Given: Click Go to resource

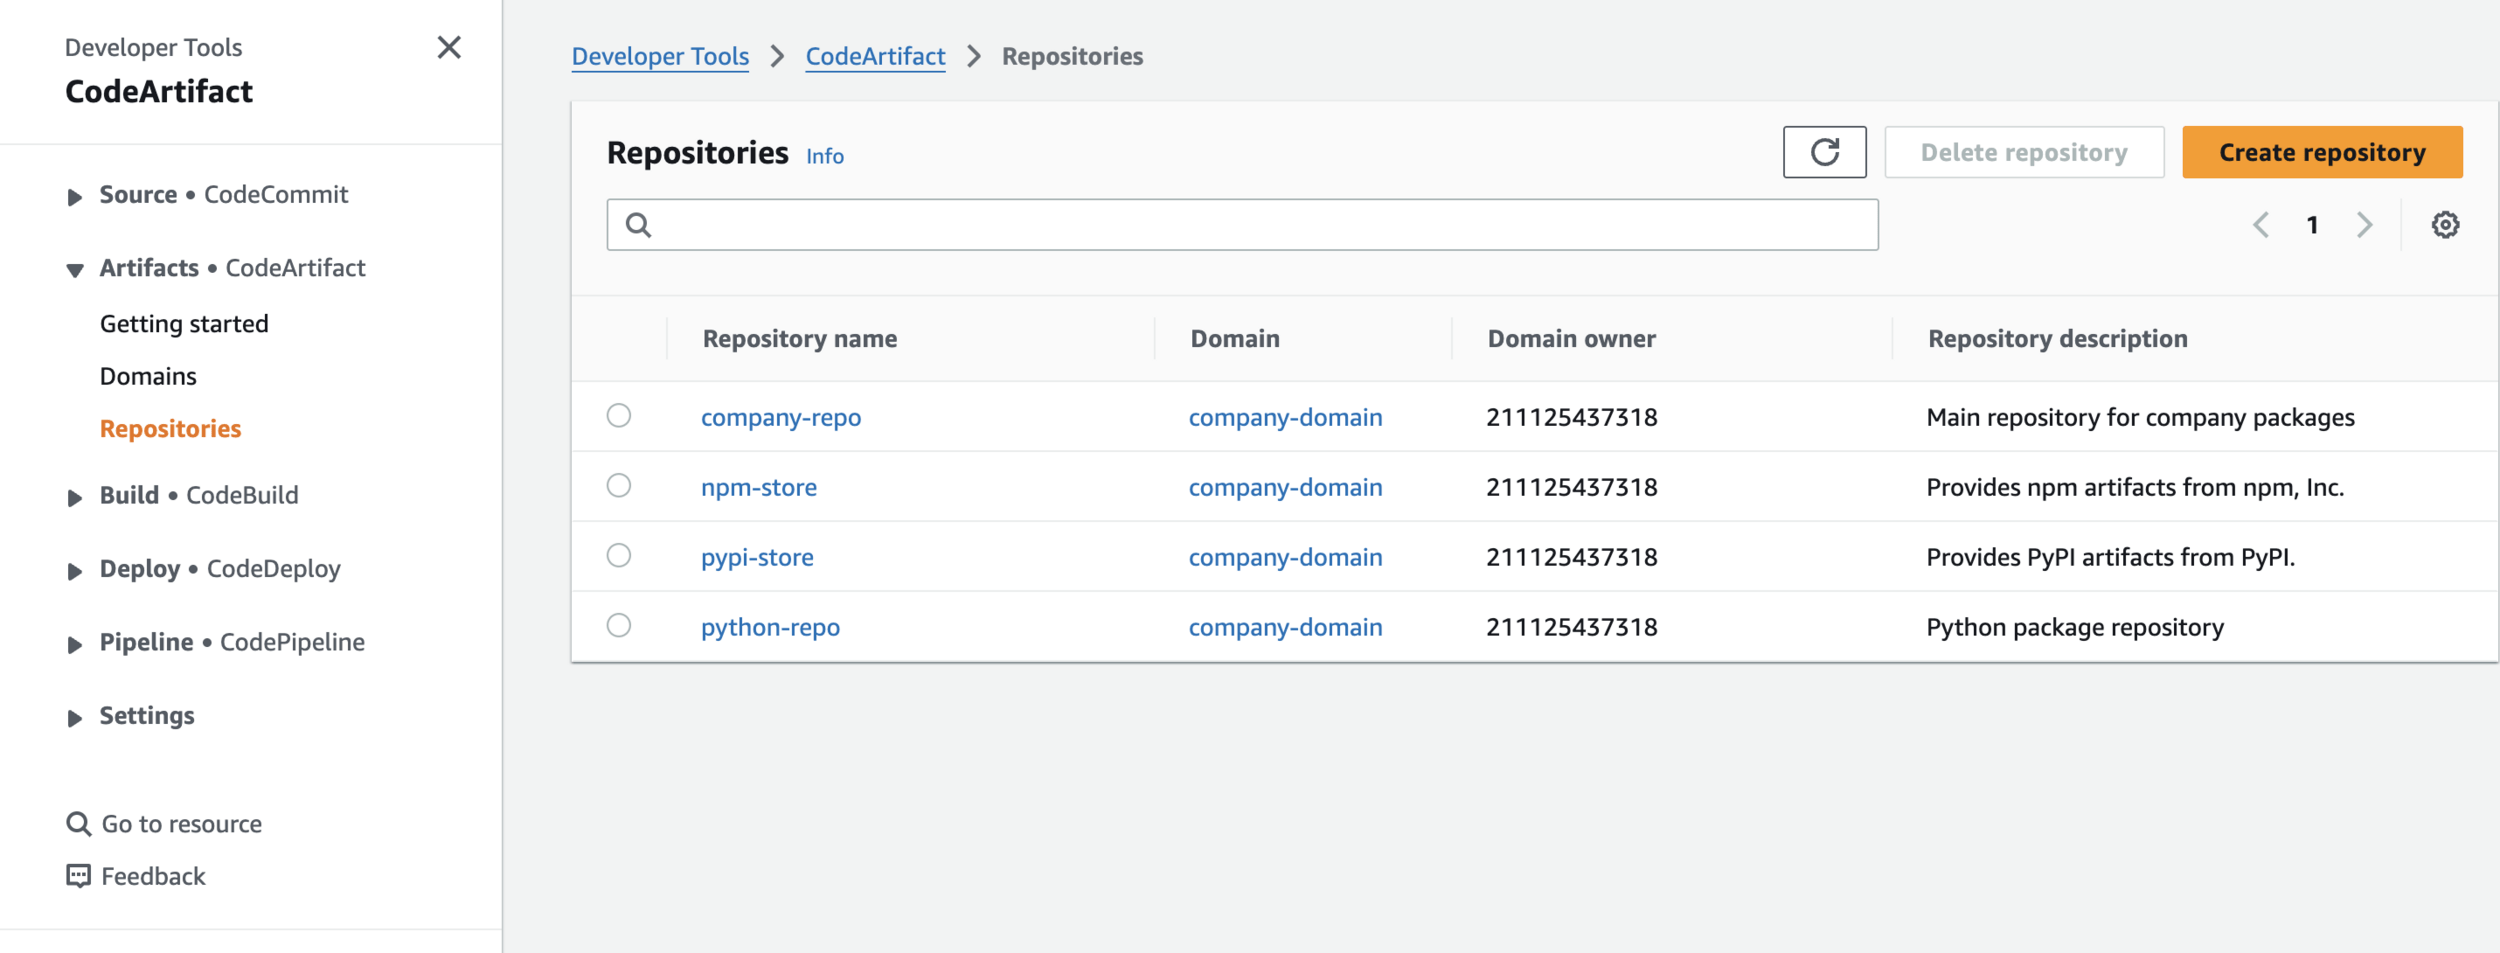Looking at the screenshot, I should click(182, 824).
